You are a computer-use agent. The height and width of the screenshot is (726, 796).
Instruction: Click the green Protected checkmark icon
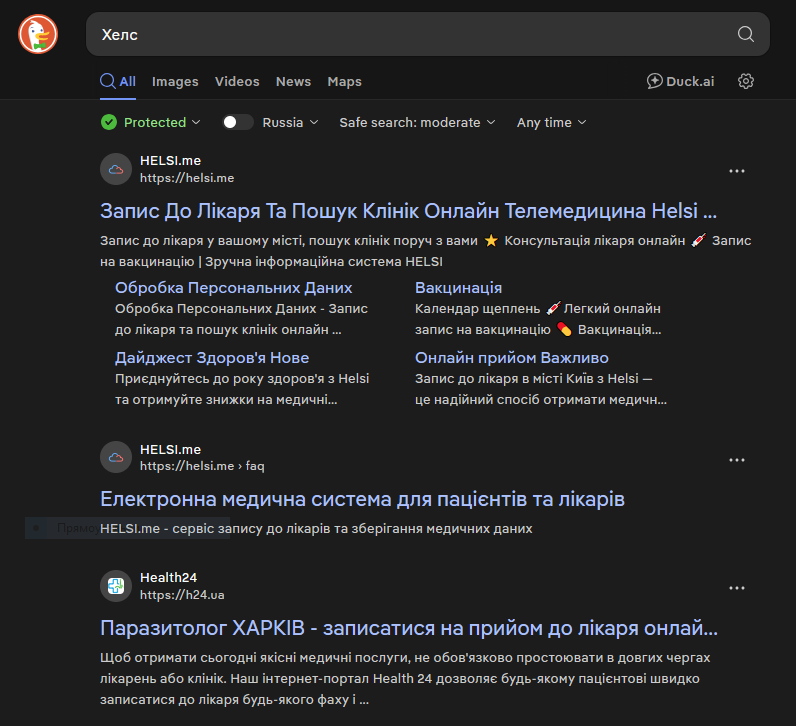click(x=109, y=122)
